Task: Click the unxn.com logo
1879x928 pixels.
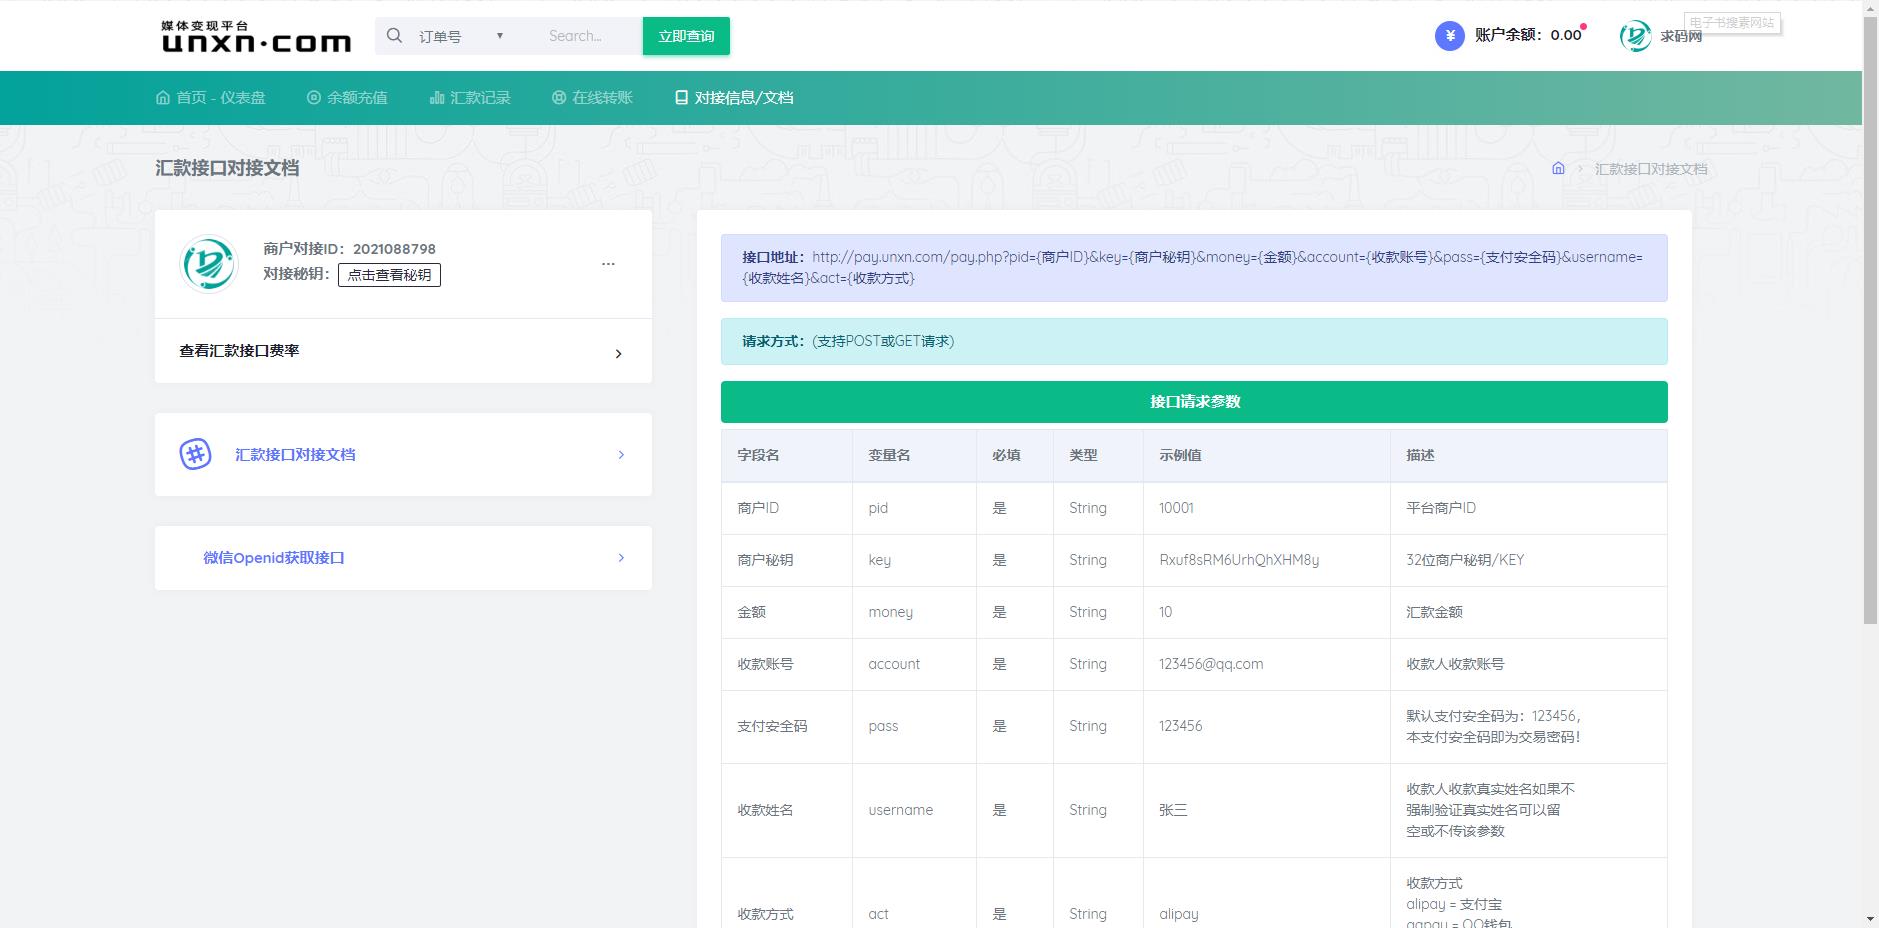Action: click(256, 36)
